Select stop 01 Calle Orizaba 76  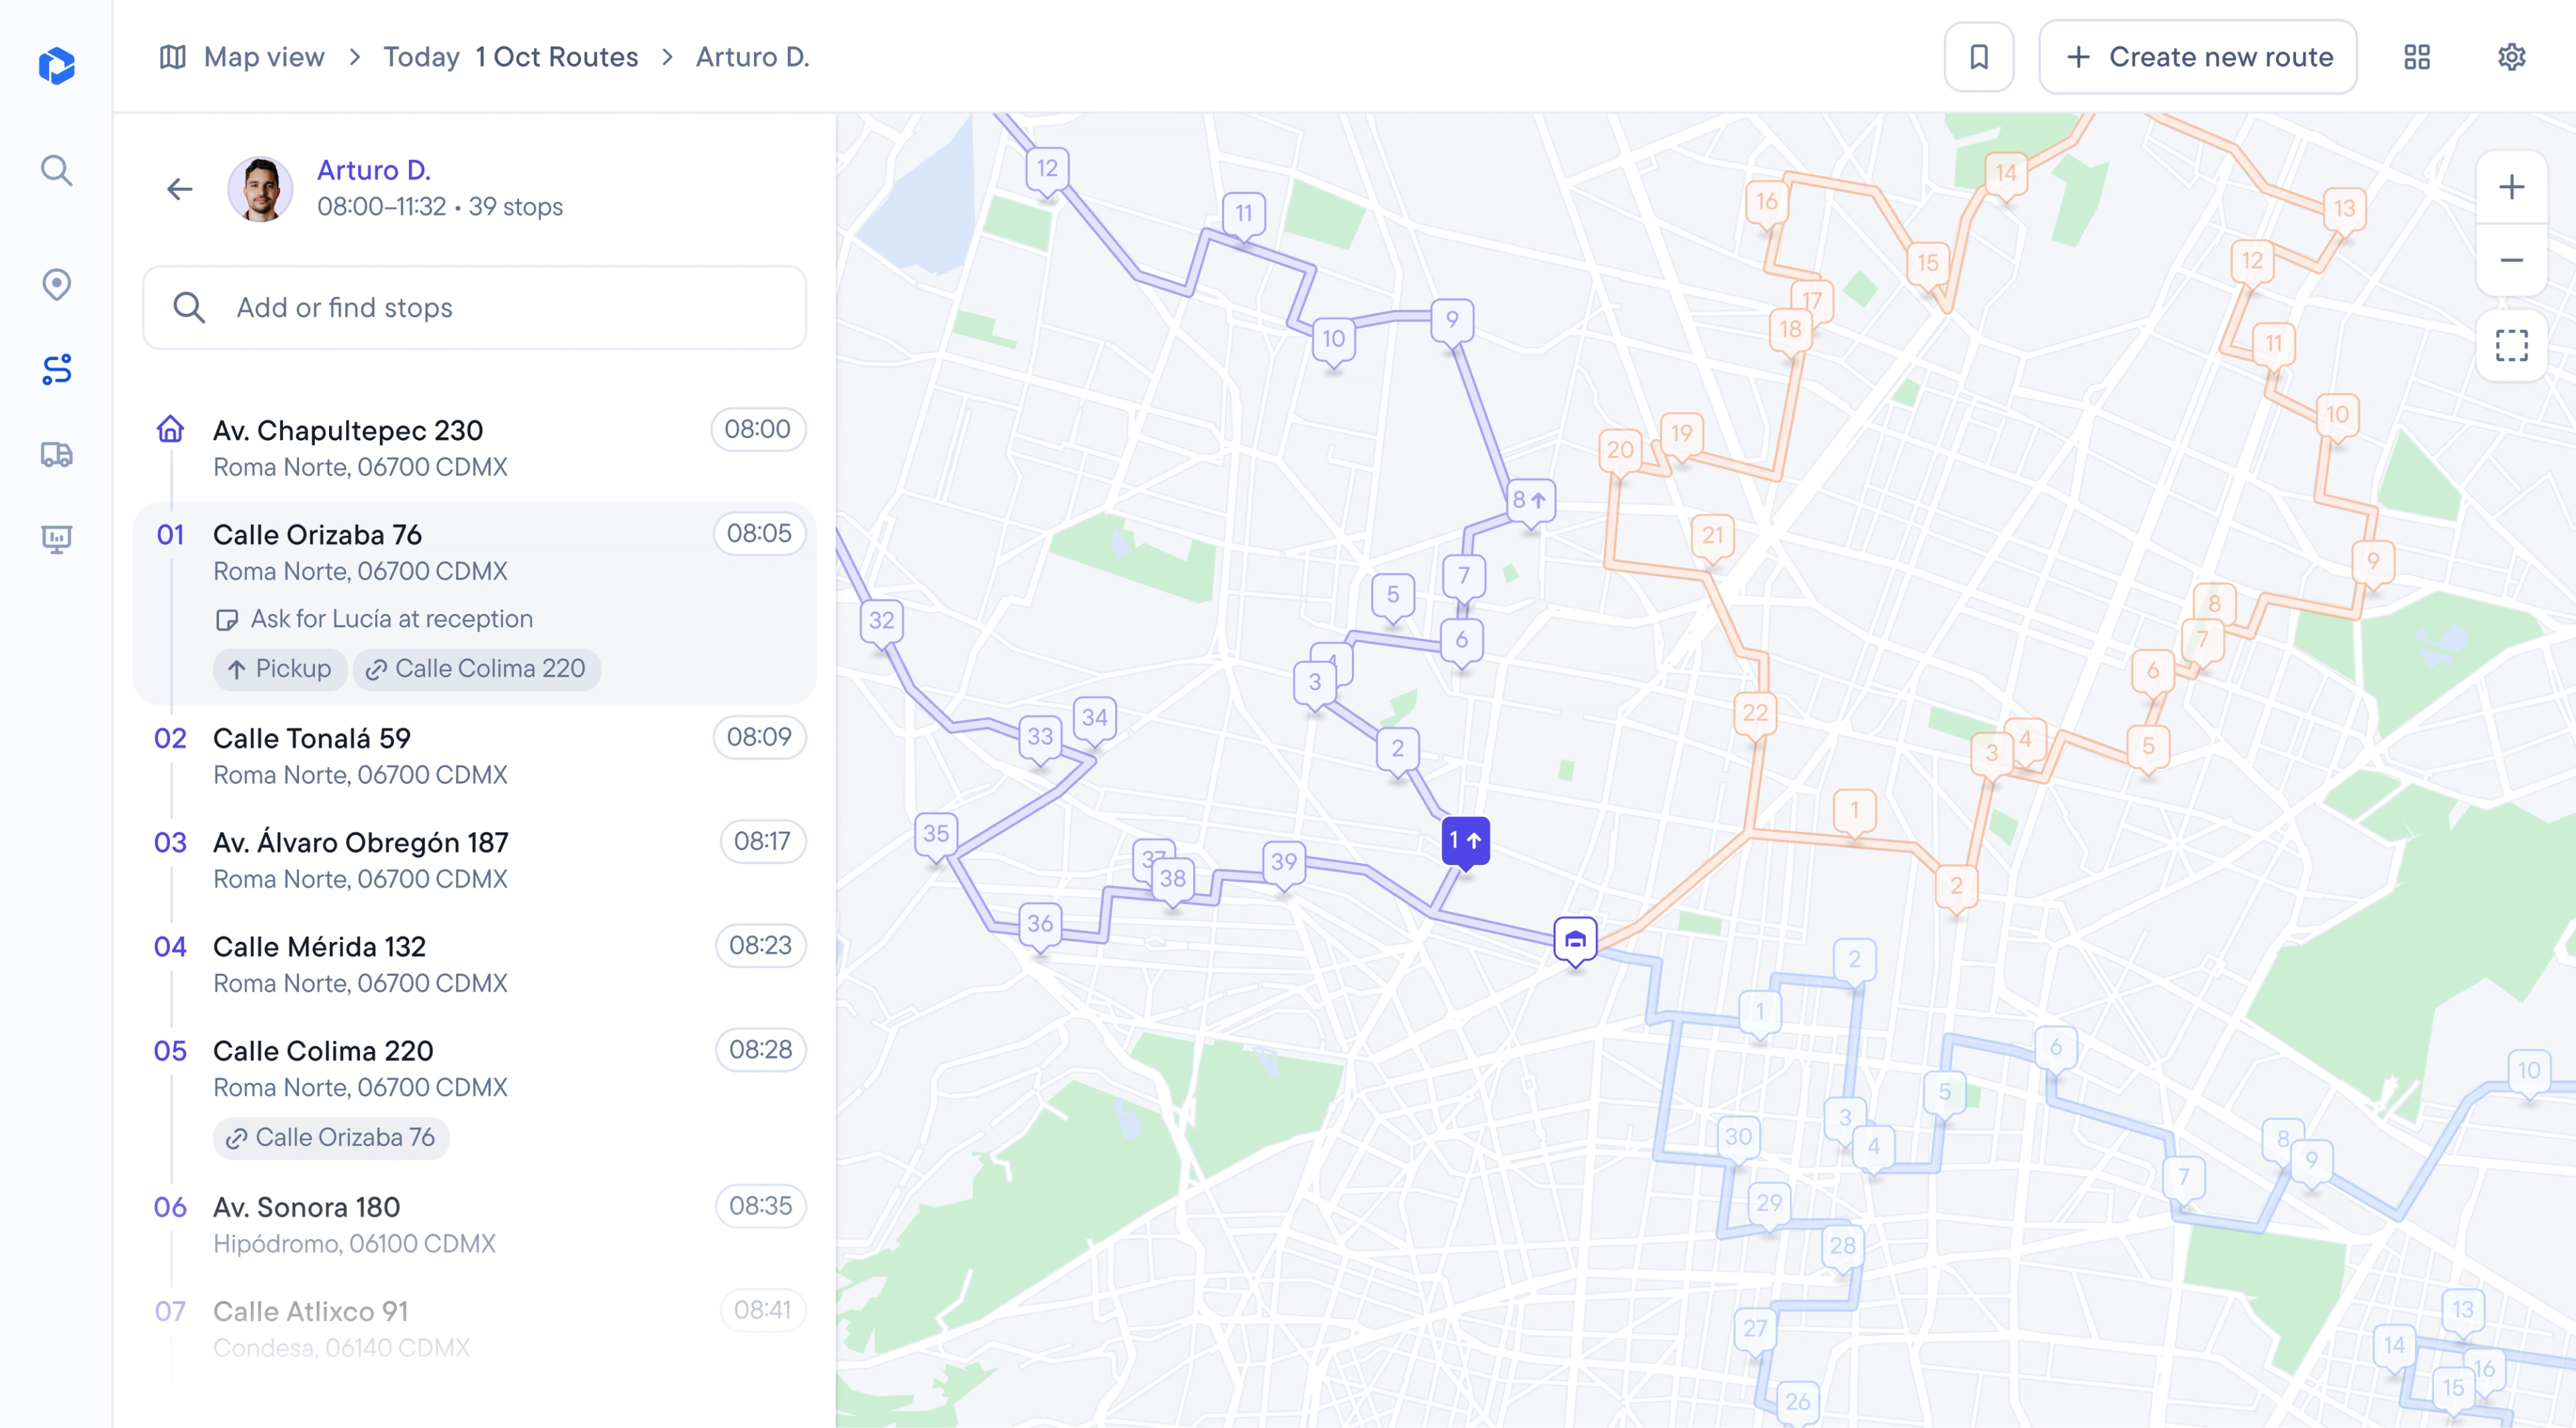(474, 604)
